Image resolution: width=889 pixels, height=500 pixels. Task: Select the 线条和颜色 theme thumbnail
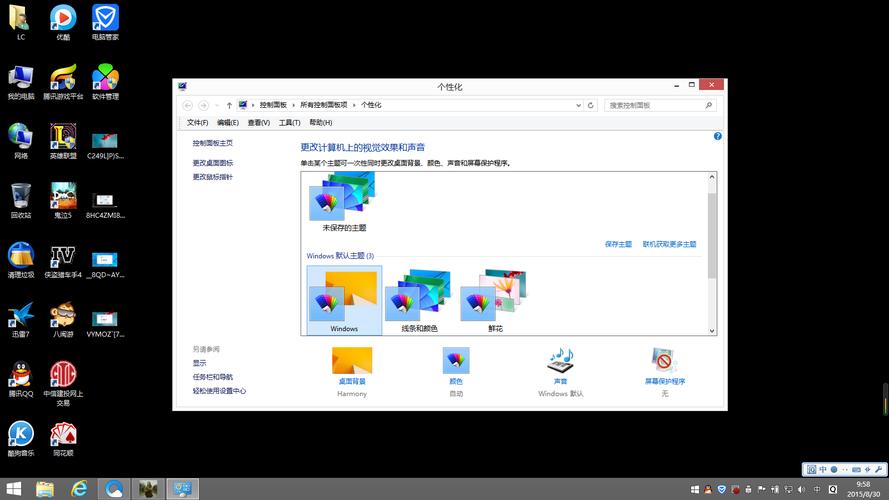tap(420, 300)
